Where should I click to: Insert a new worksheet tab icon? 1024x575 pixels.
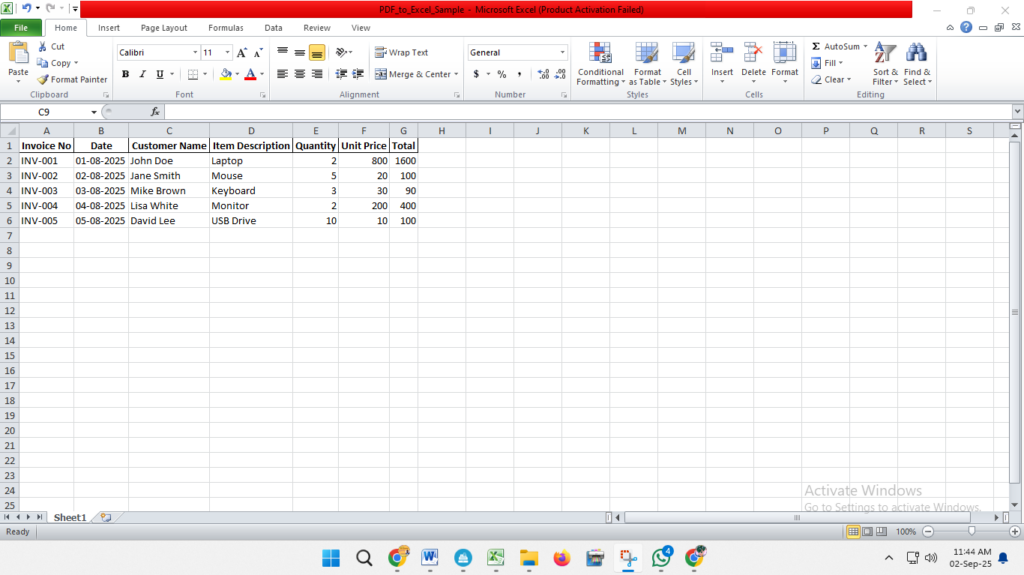(106, 517)
